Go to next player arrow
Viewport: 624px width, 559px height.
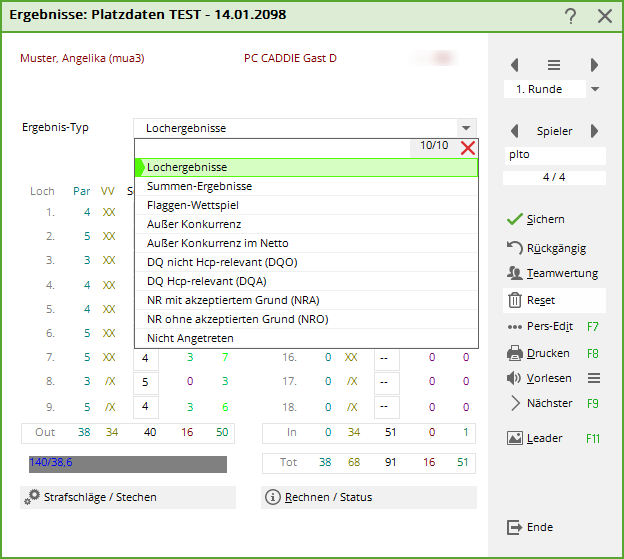[593, 131]
